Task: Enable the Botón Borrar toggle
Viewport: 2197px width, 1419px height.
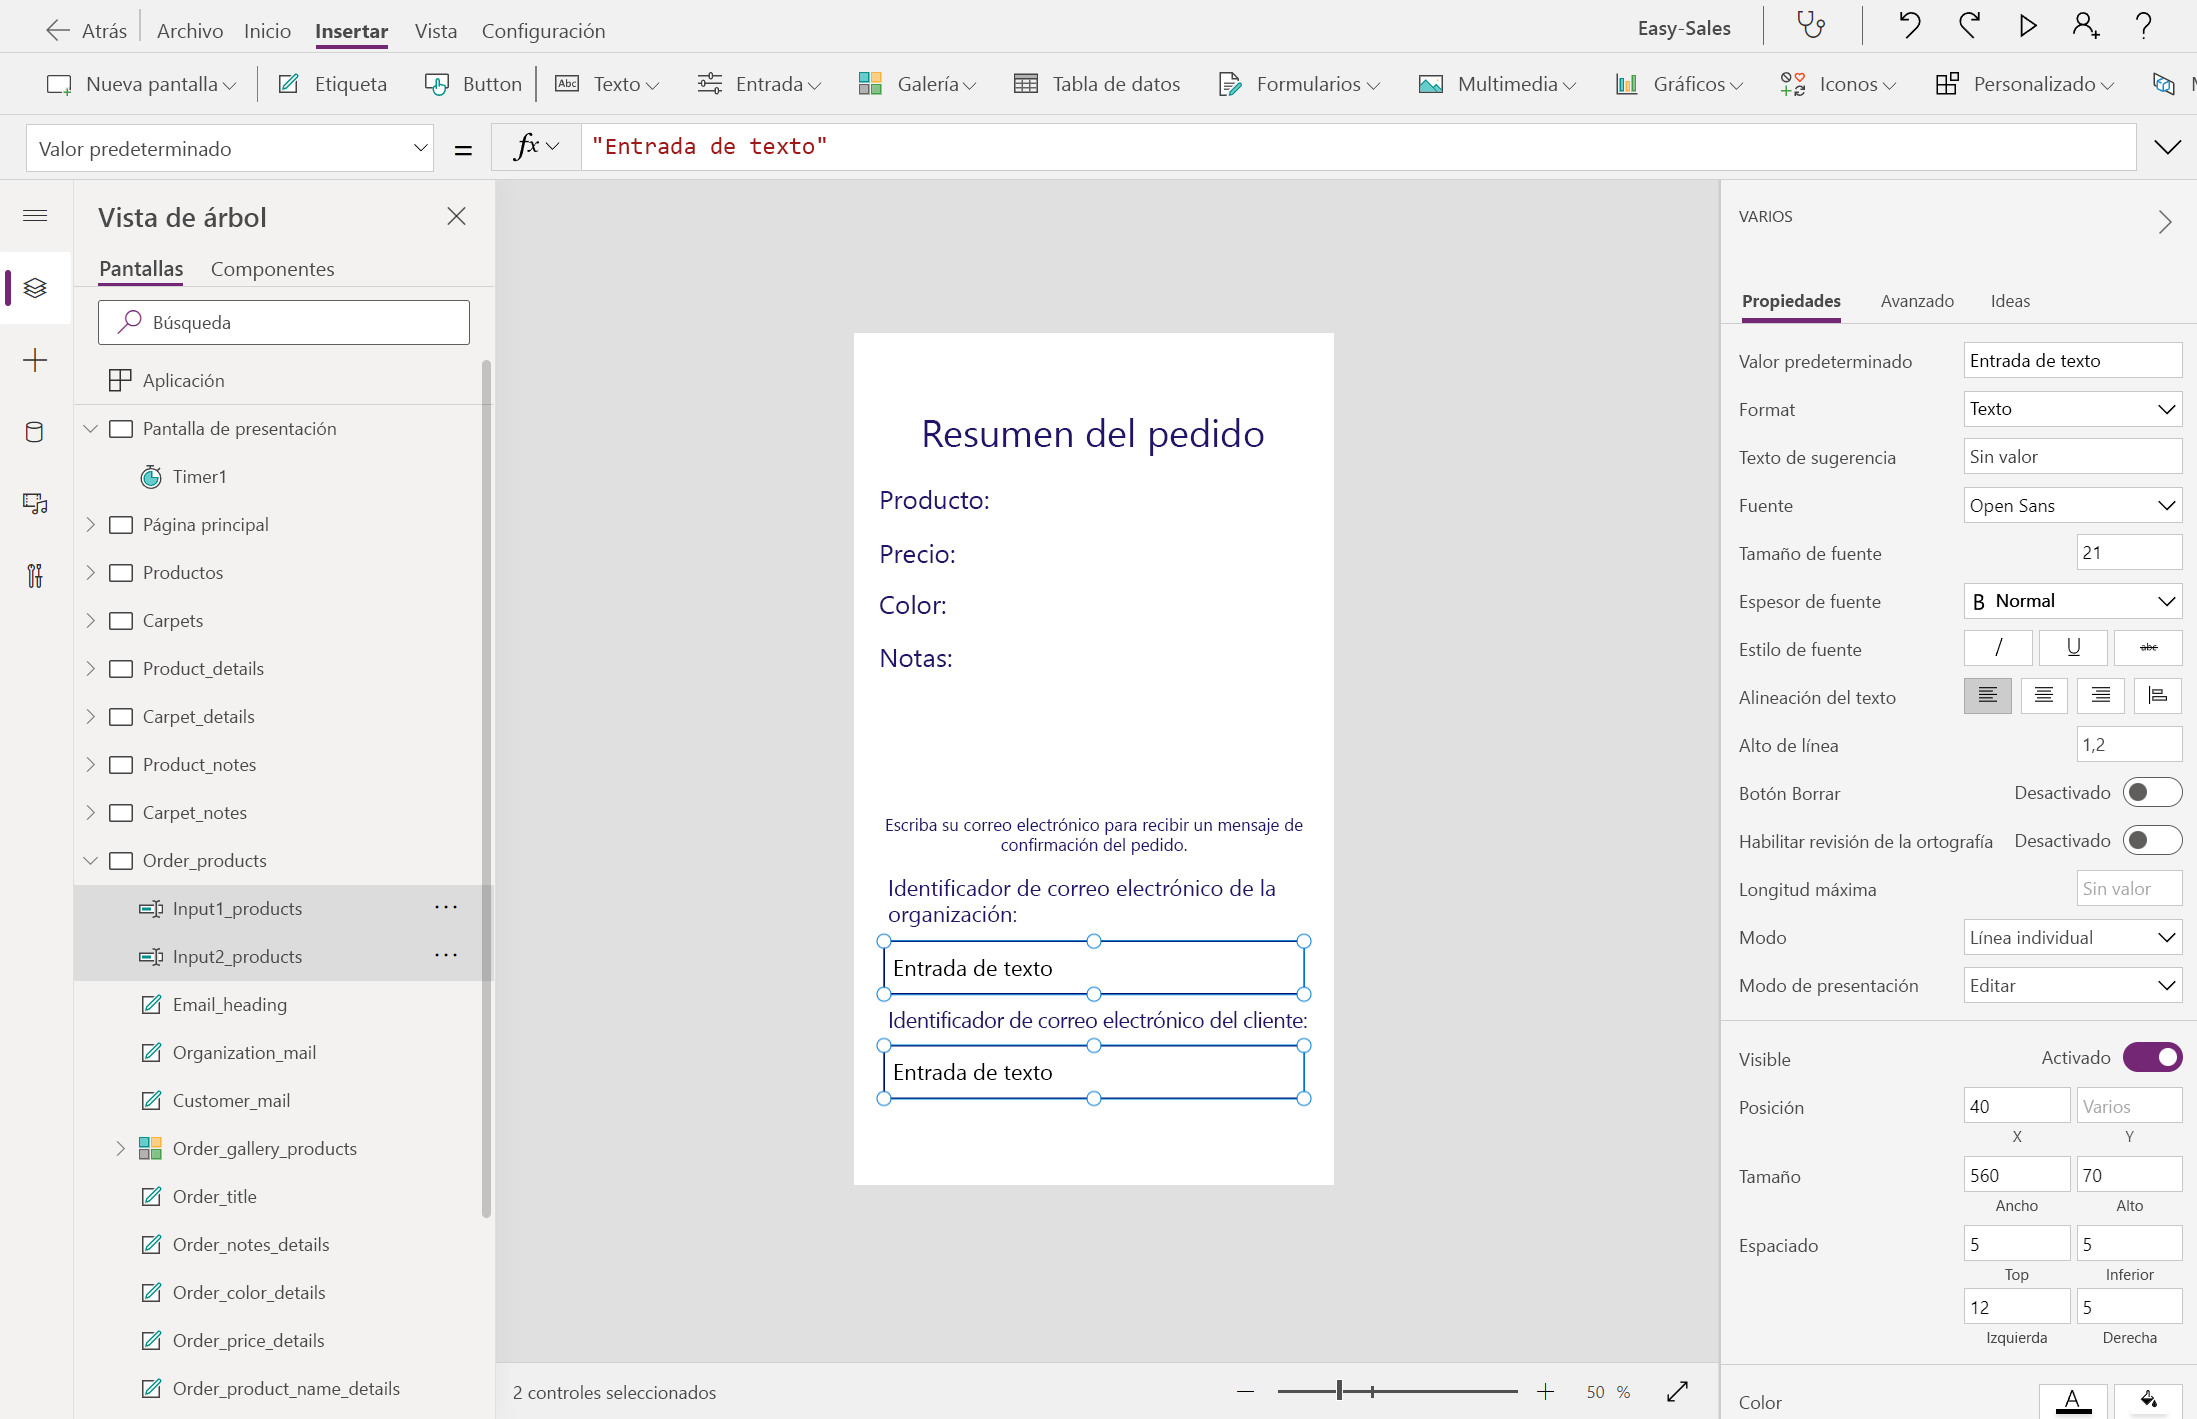Action: (x=2154, y=792)
